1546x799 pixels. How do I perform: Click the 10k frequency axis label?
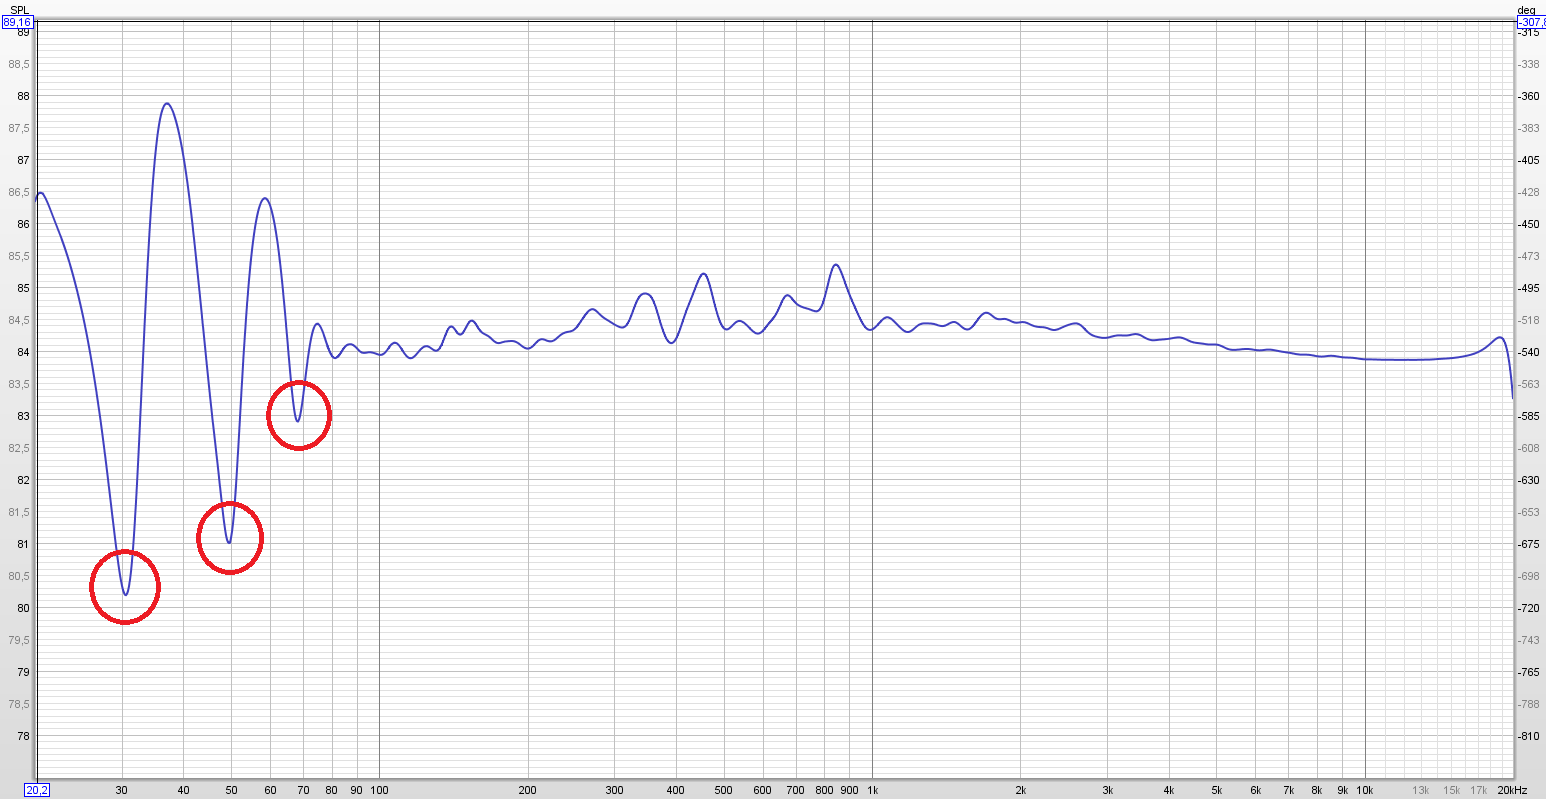click(1365, 790)
